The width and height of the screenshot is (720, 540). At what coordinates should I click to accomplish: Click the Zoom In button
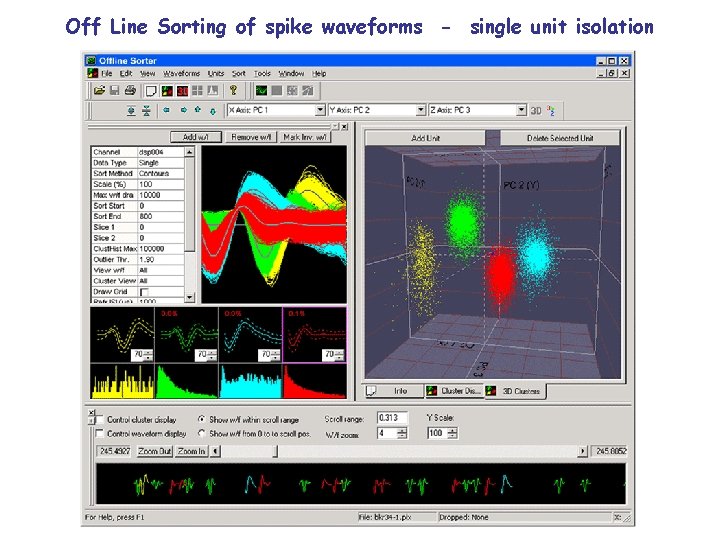pos(191,451)
